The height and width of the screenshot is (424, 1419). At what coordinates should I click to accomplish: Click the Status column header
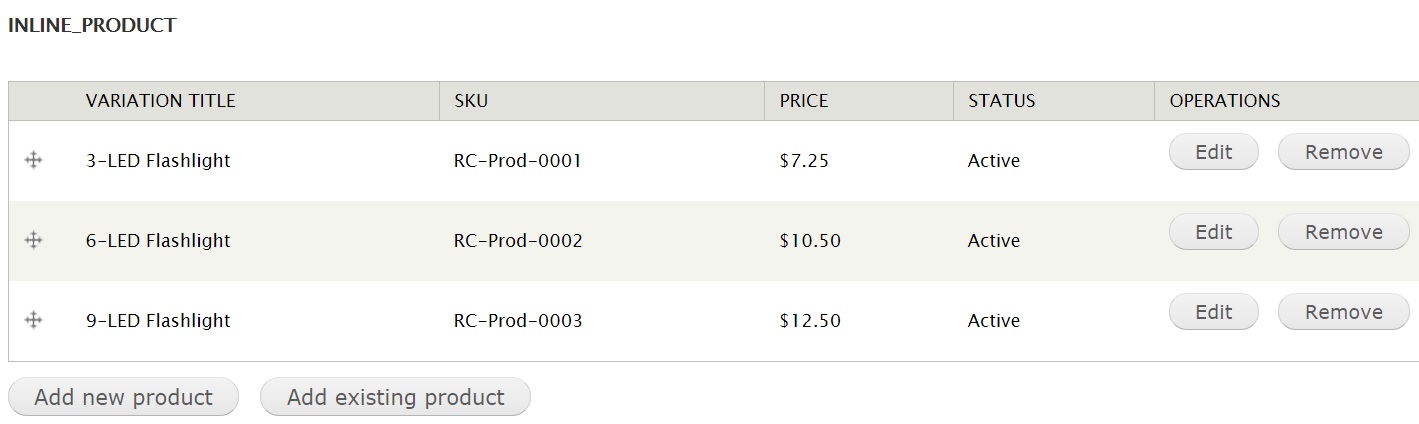(1001, 101)
